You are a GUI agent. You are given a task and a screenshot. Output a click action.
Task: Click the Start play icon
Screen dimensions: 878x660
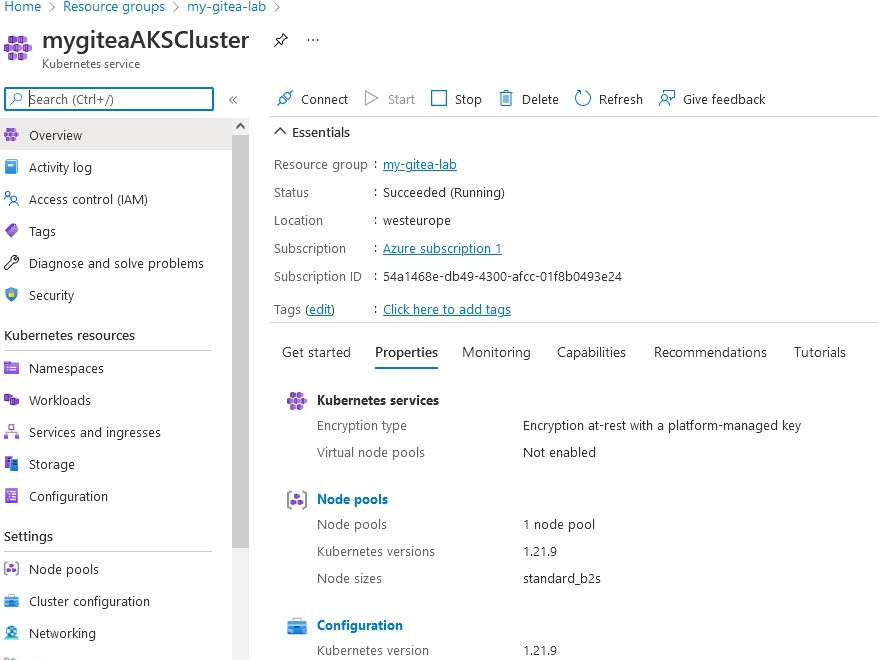pos(371,99)
